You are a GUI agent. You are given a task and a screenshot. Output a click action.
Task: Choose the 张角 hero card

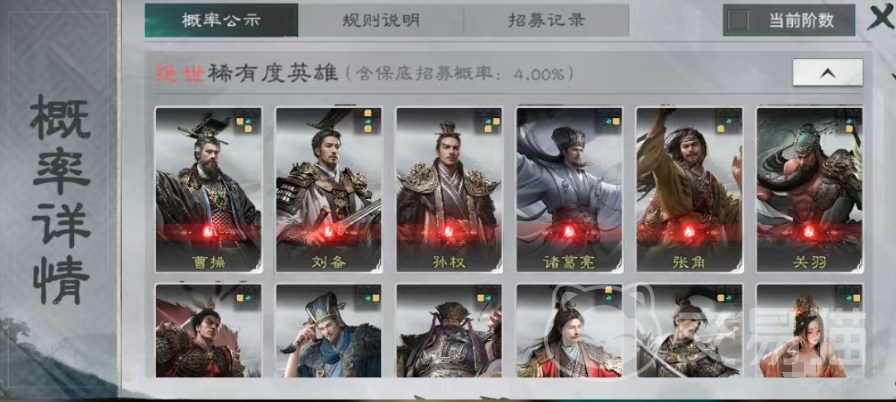(x=690, y=190)
